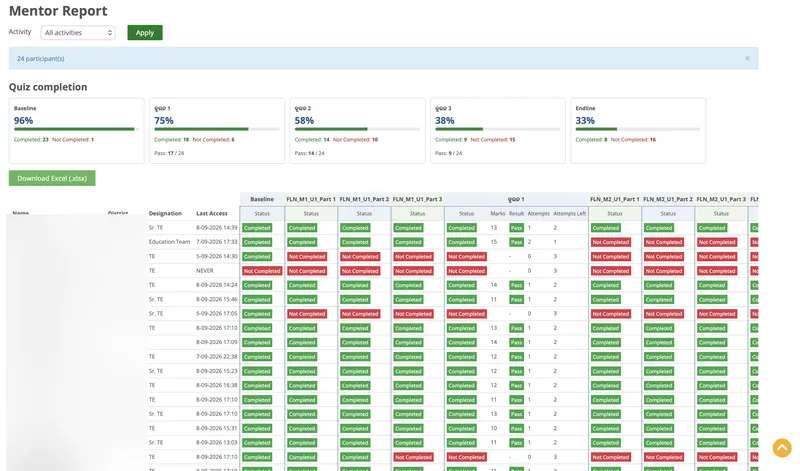Click last access '8-09-2026 15:31'
800x471 pixels.
click(x=216, y=428)
